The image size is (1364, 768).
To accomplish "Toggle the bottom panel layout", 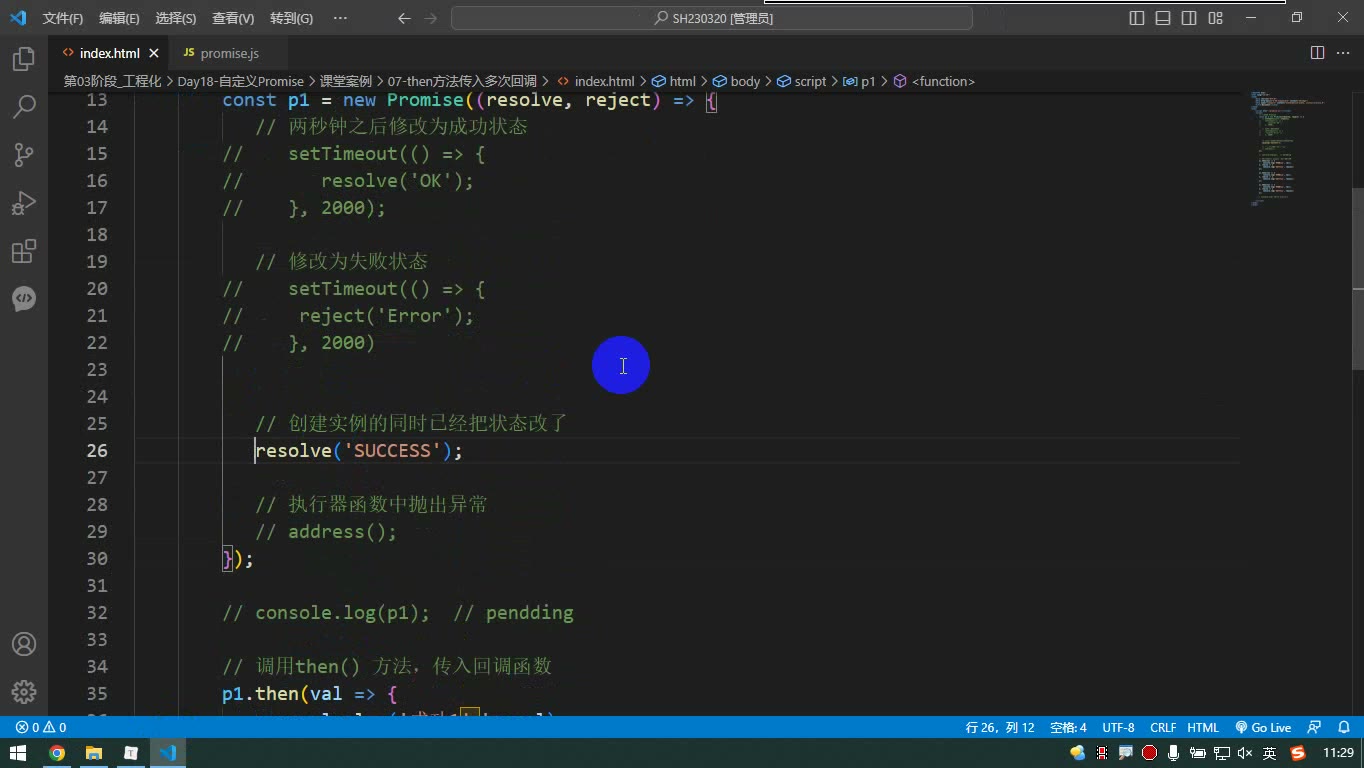I will [x=1163, y=18].
